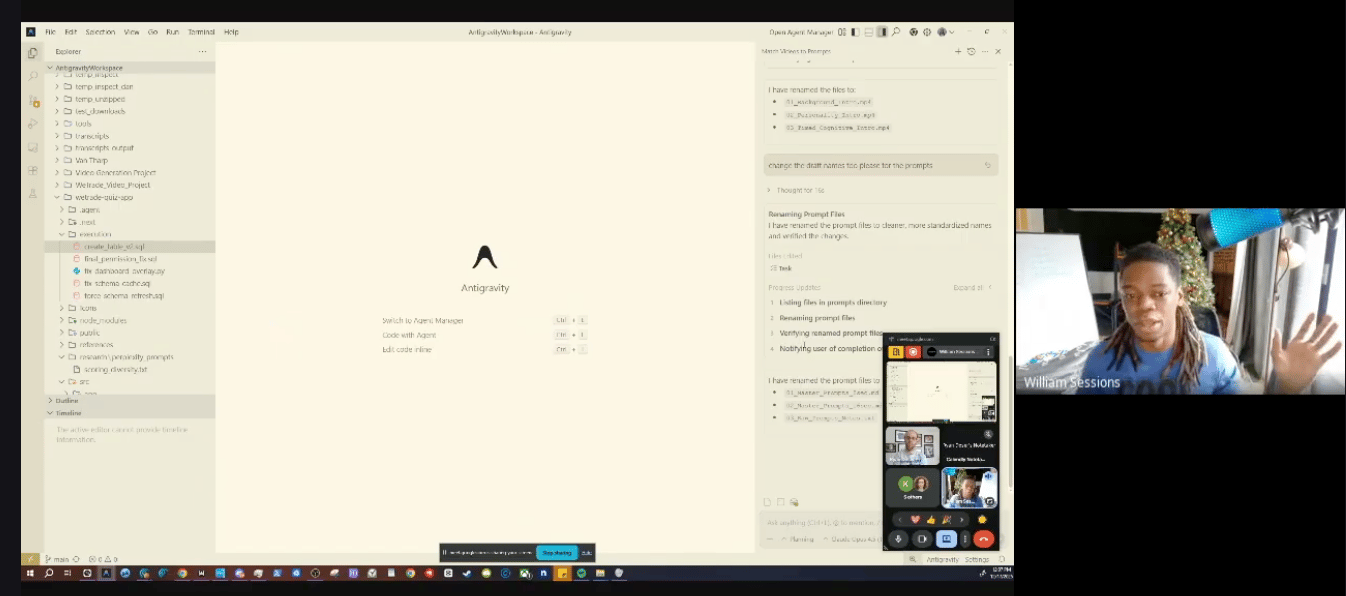Click the red hang-up call button
Image resolution: width=1346 pixels, height=596 pixels.
coord(983,539)
